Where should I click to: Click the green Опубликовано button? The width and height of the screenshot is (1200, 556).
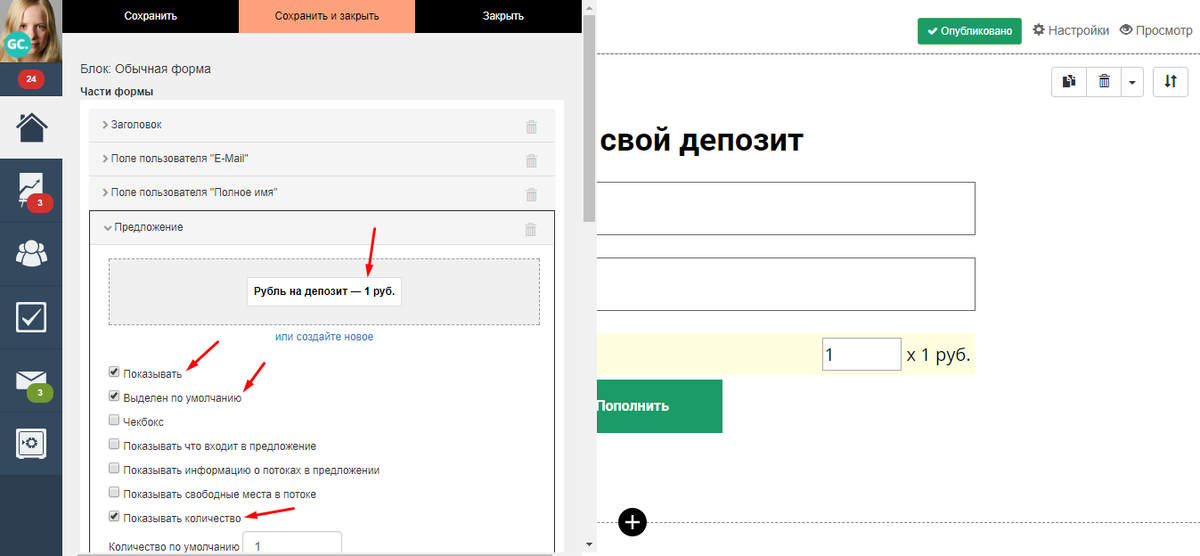[x=970, y=31]
